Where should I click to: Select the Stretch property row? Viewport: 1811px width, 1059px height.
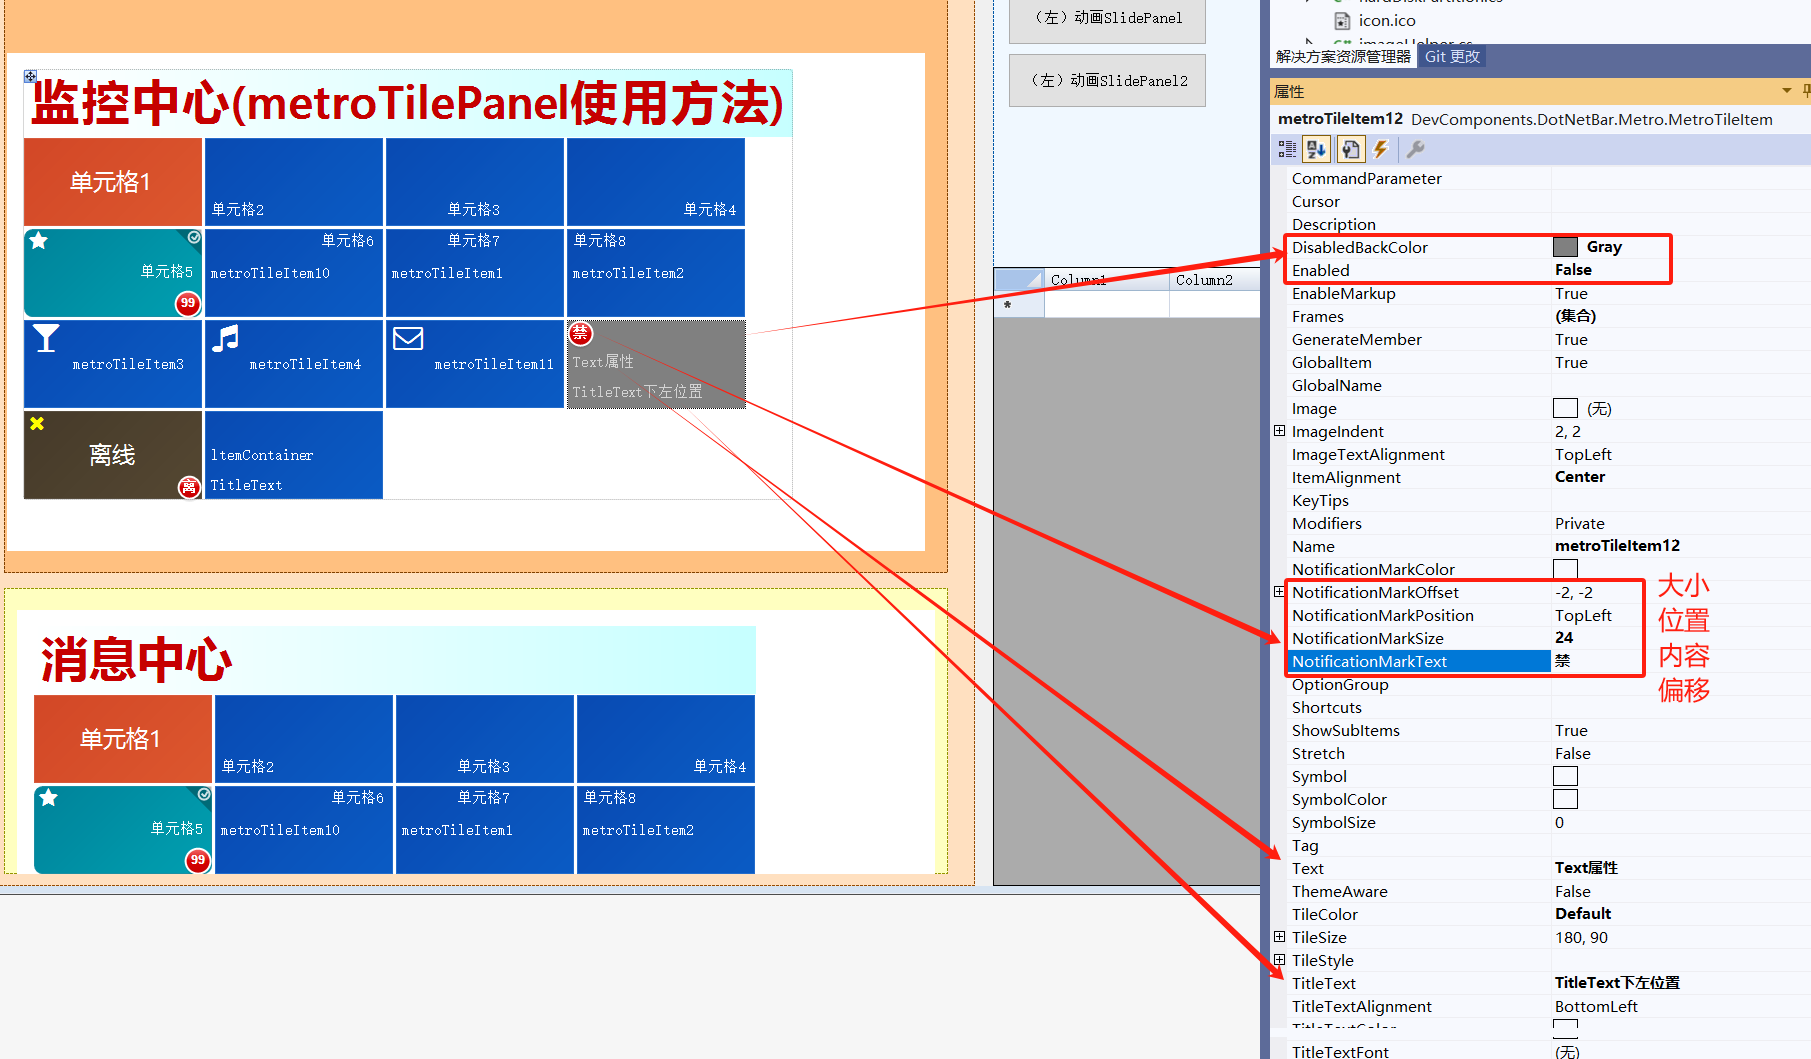1548,753
